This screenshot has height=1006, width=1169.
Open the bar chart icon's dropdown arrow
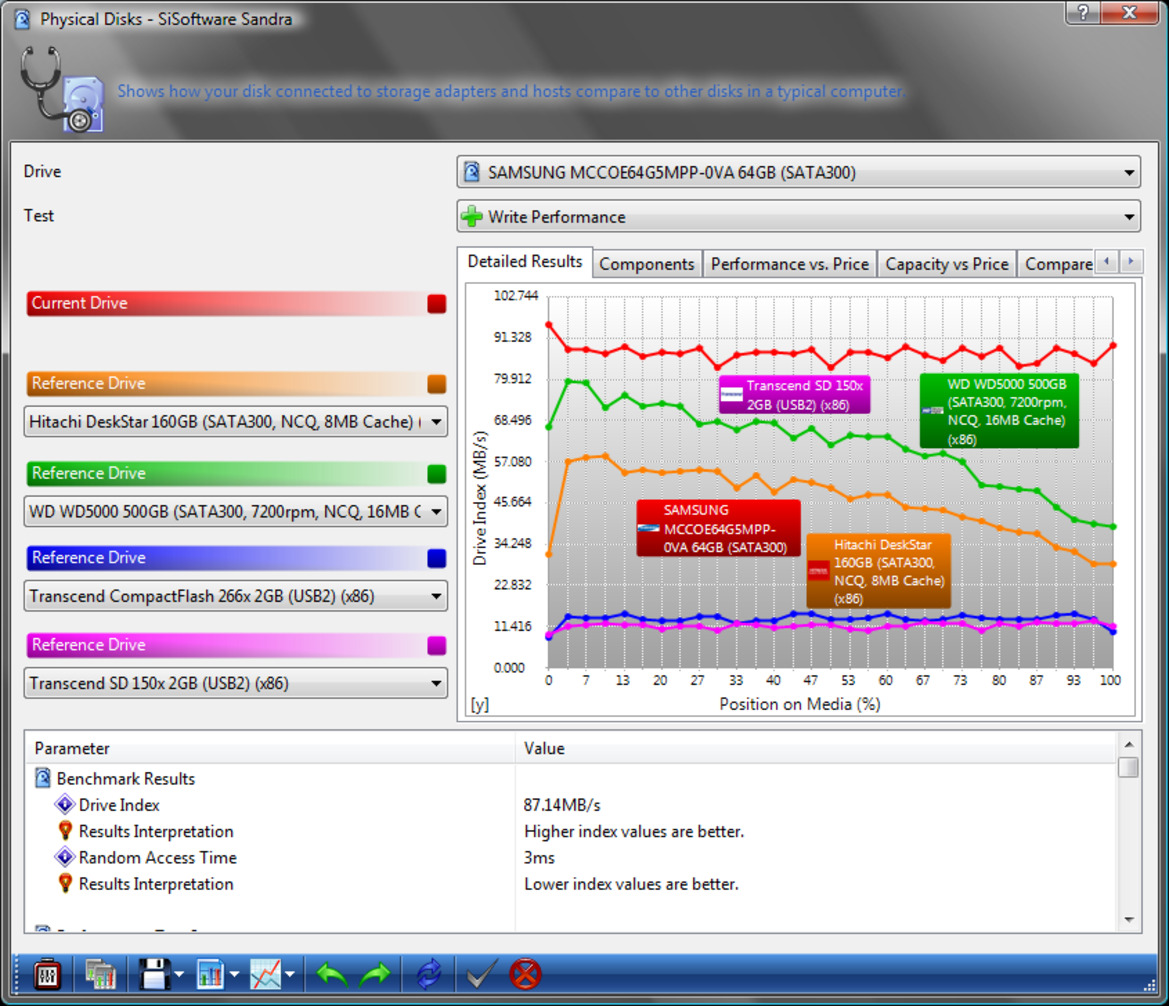point(235,975)
